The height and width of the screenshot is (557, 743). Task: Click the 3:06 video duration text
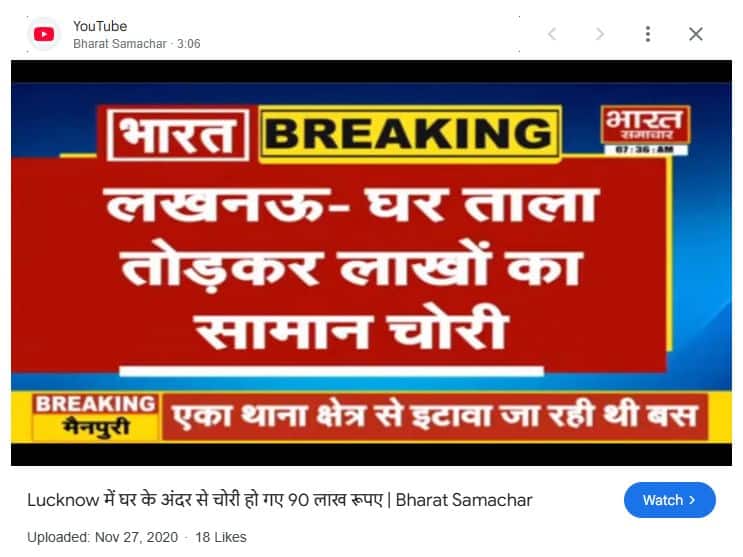tap(189, 44)
